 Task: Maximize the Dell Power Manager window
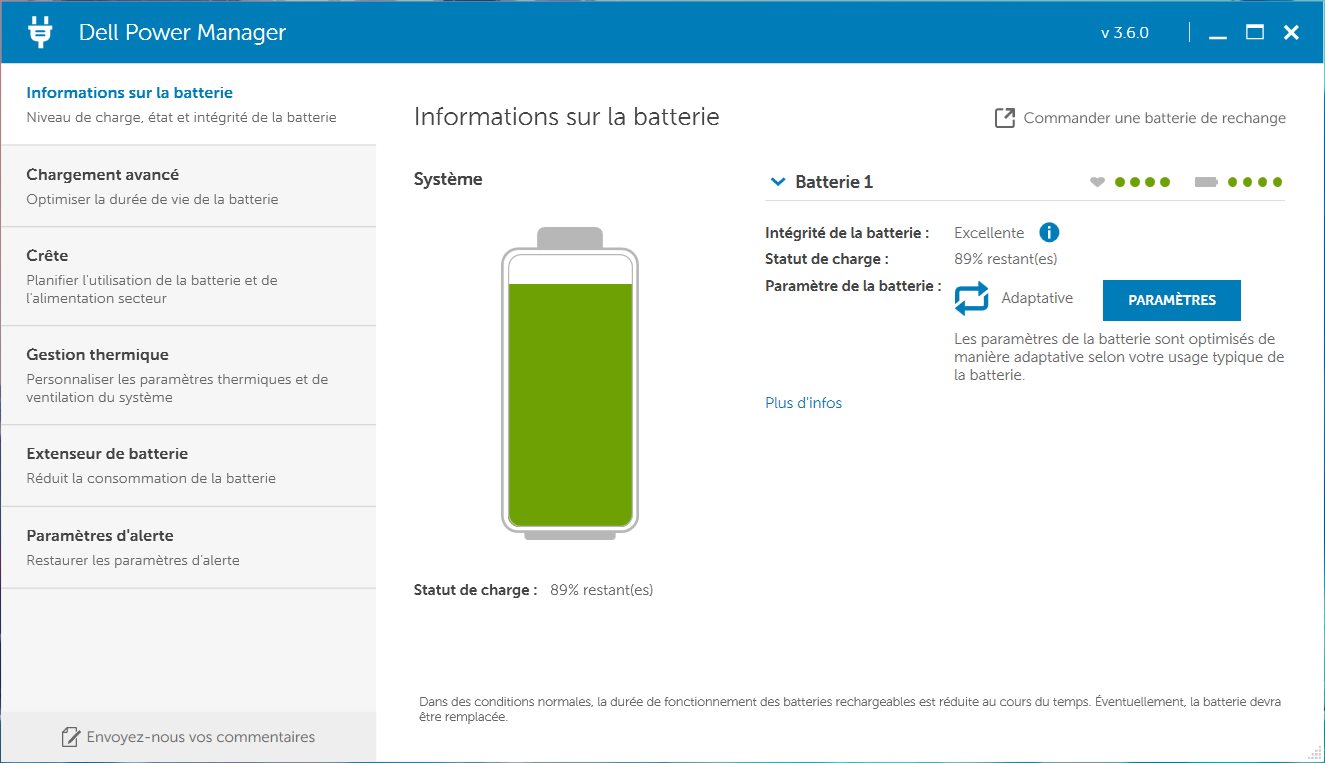(x=1254, y=32)
